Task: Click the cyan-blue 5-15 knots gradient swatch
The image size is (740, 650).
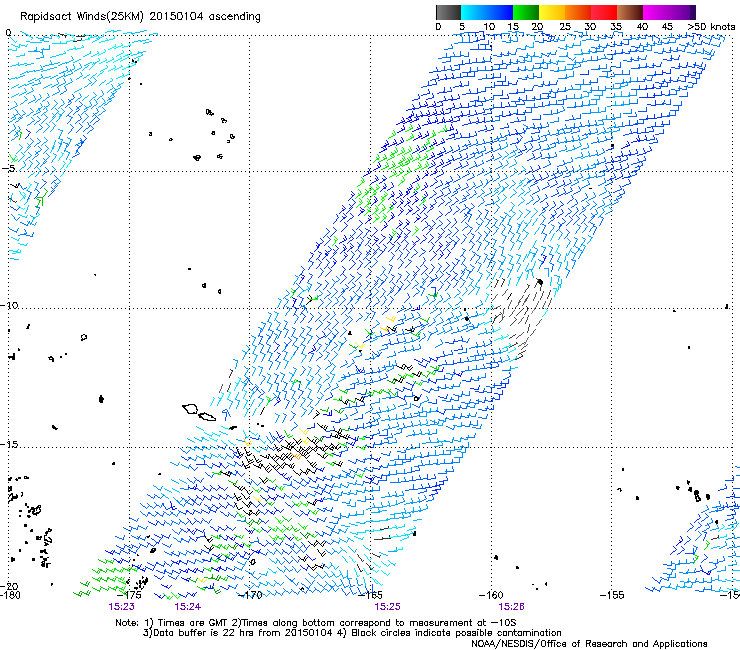Action: (487, 12)
